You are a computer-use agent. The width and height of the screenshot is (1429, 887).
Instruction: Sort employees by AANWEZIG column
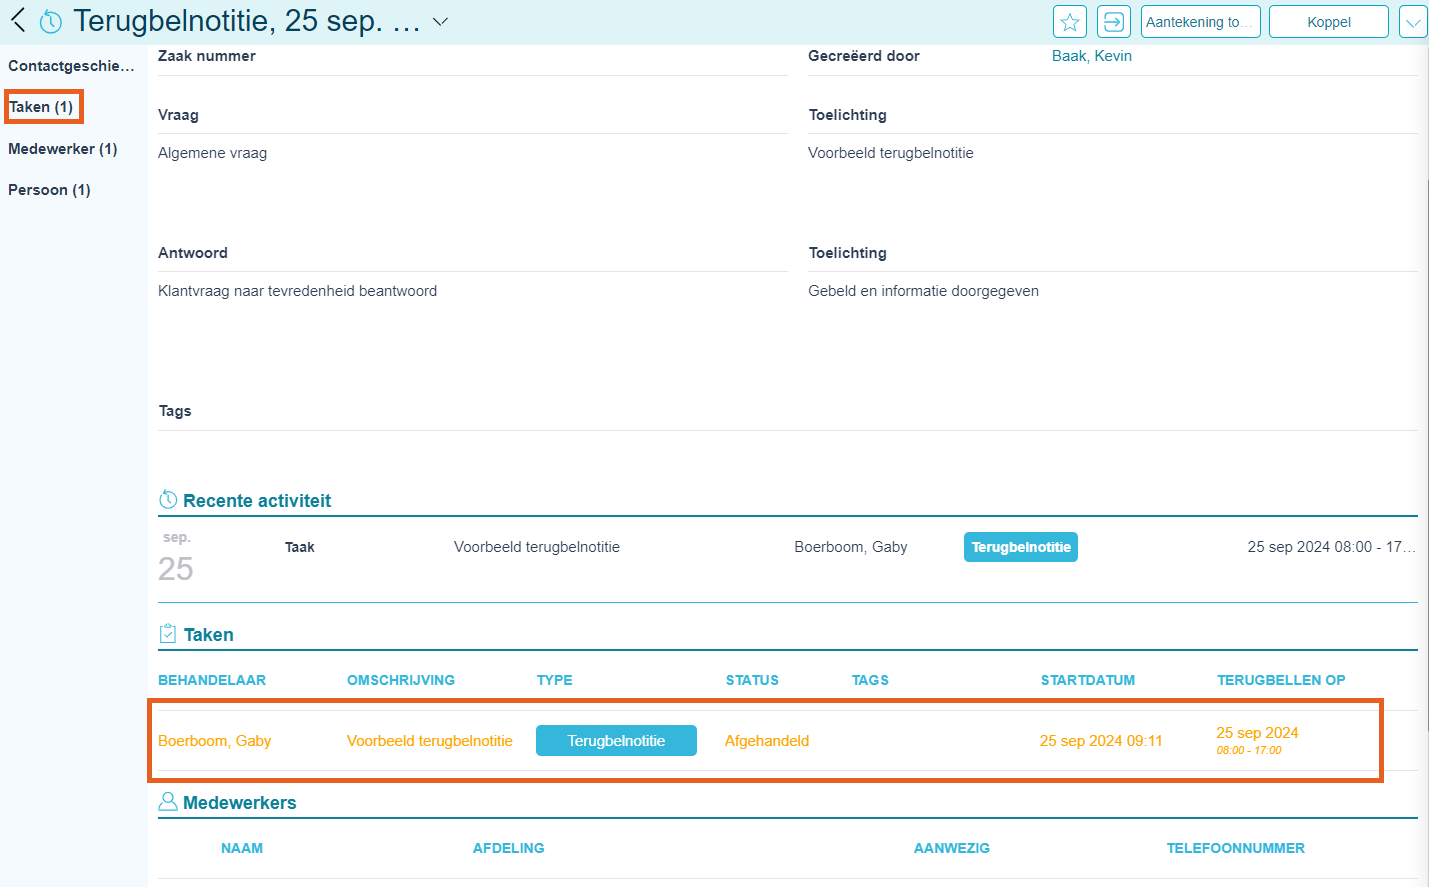pos(952,848)
